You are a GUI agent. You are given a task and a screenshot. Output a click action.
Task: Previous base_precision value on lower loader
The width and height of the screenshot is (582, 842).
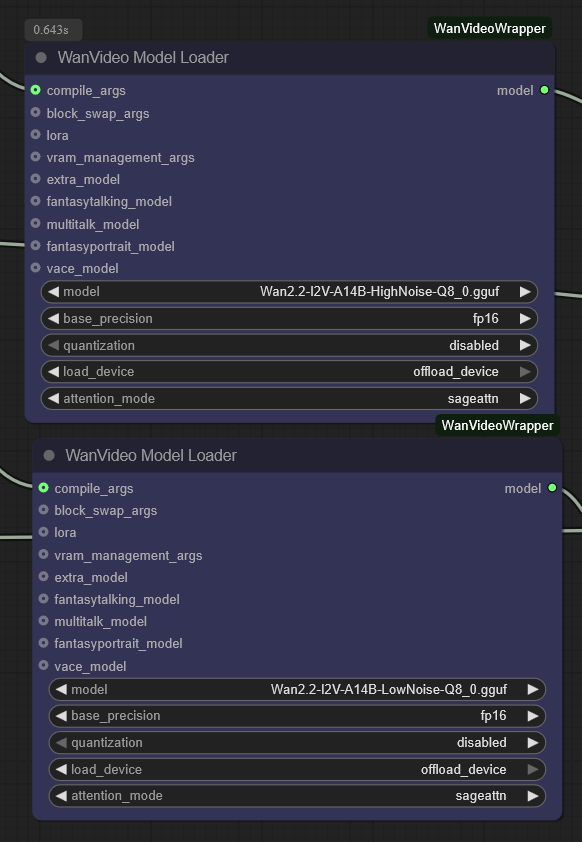click(61, 716)
